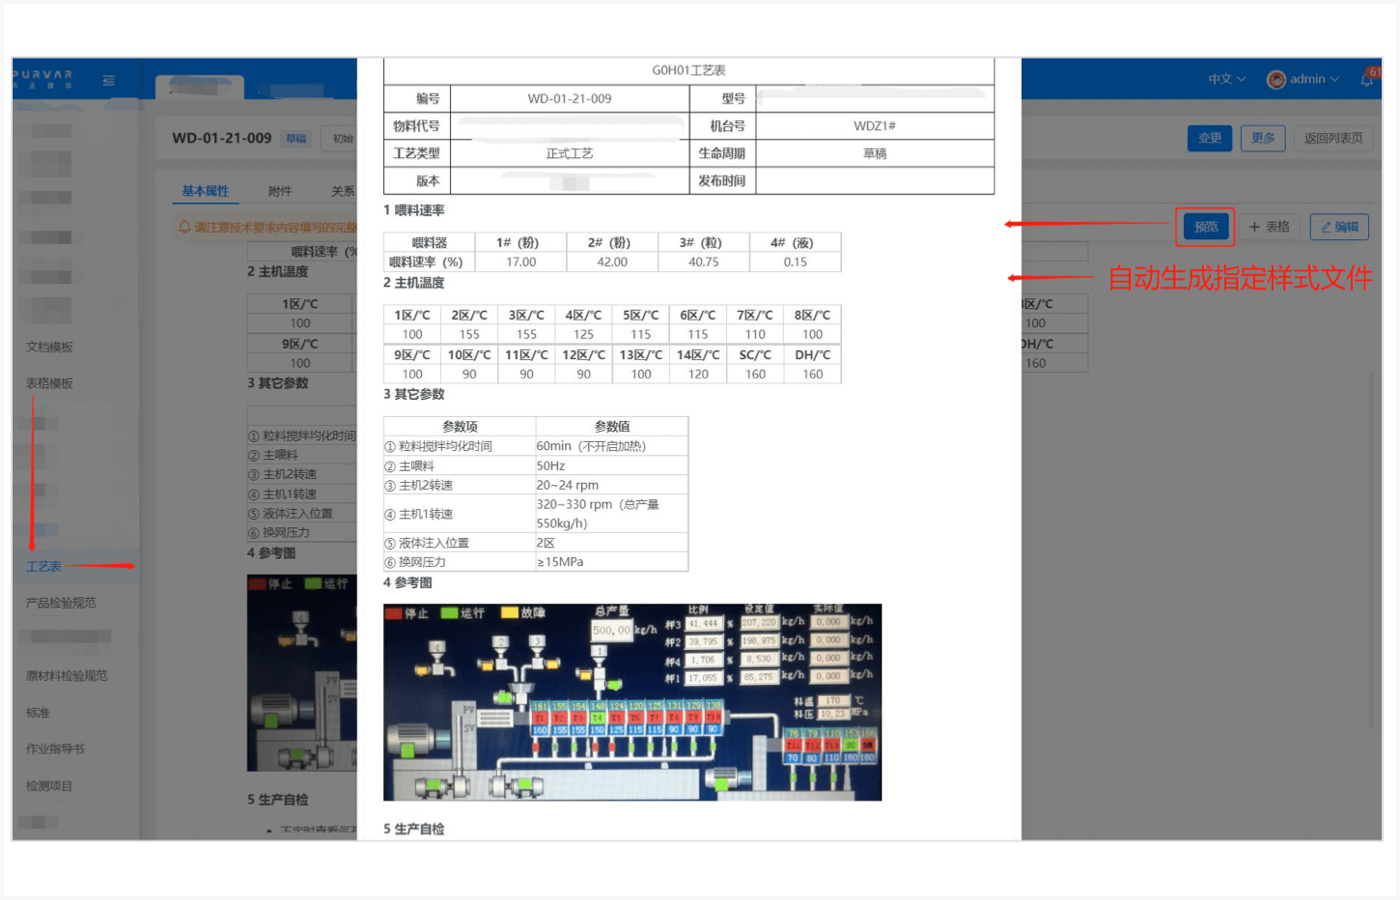The image size is (1400, 900).
Task: Click the admin user avatar
Action: click(1276, 80)
